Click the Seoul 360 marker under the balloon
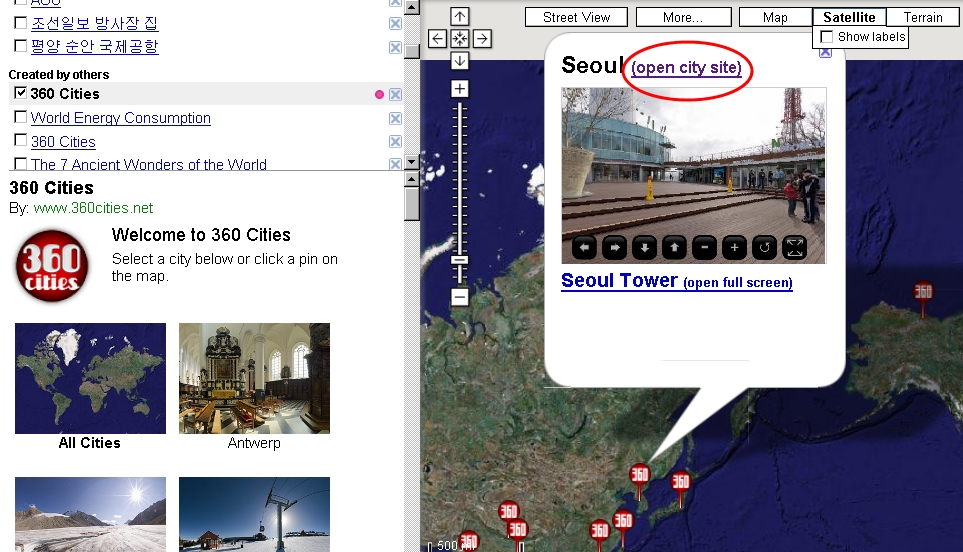The image size is (963, 552). (x=639, y=476)
